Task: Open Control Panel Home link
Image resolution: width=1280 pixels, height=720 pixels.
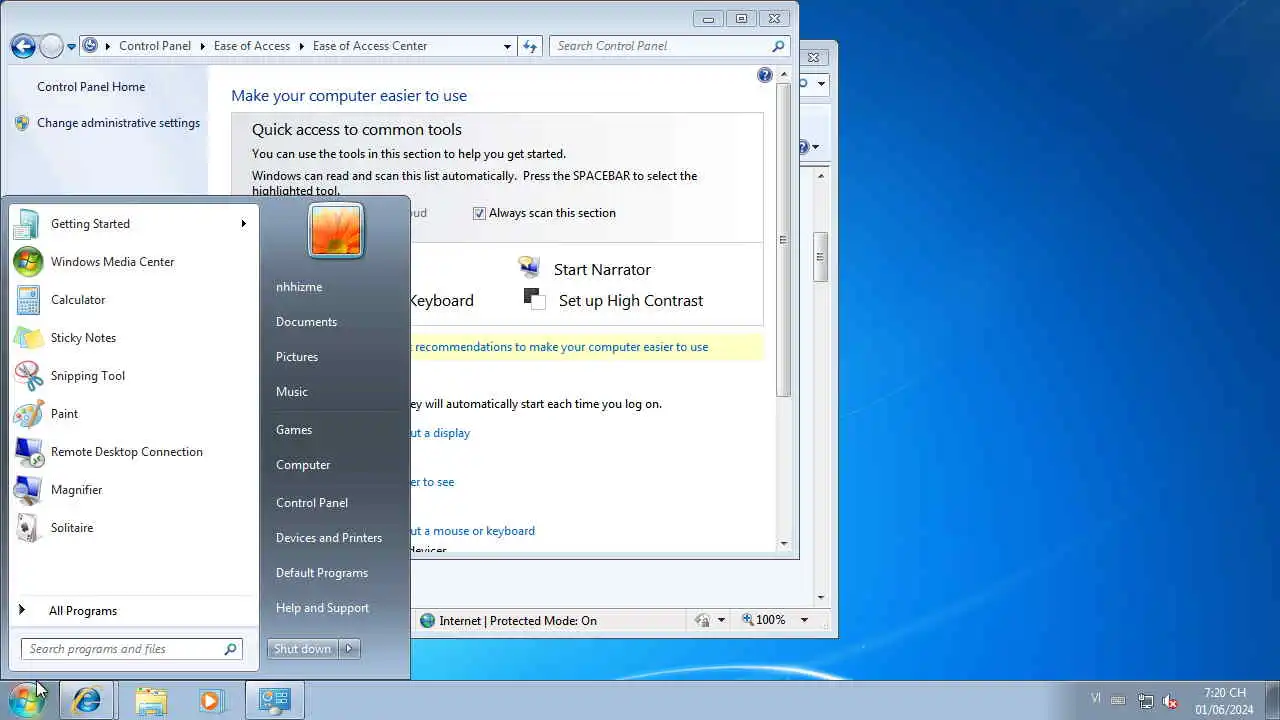Action: click(91, 87)
